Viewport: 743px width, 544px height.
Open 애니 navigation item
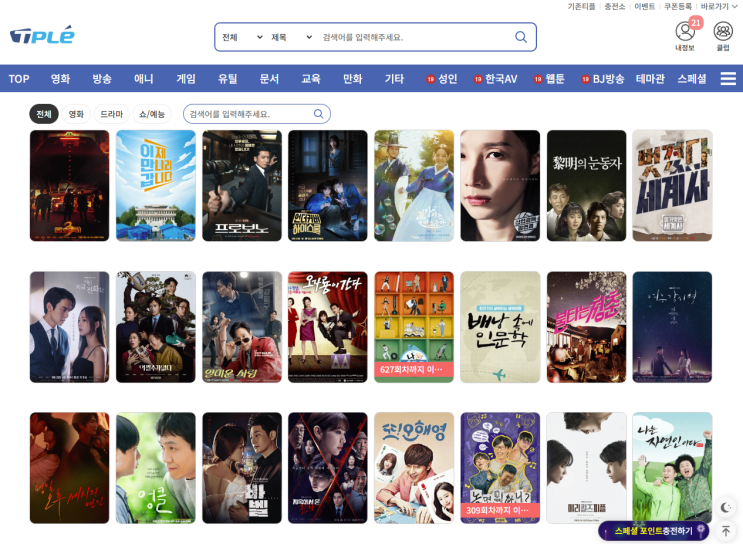144,79
